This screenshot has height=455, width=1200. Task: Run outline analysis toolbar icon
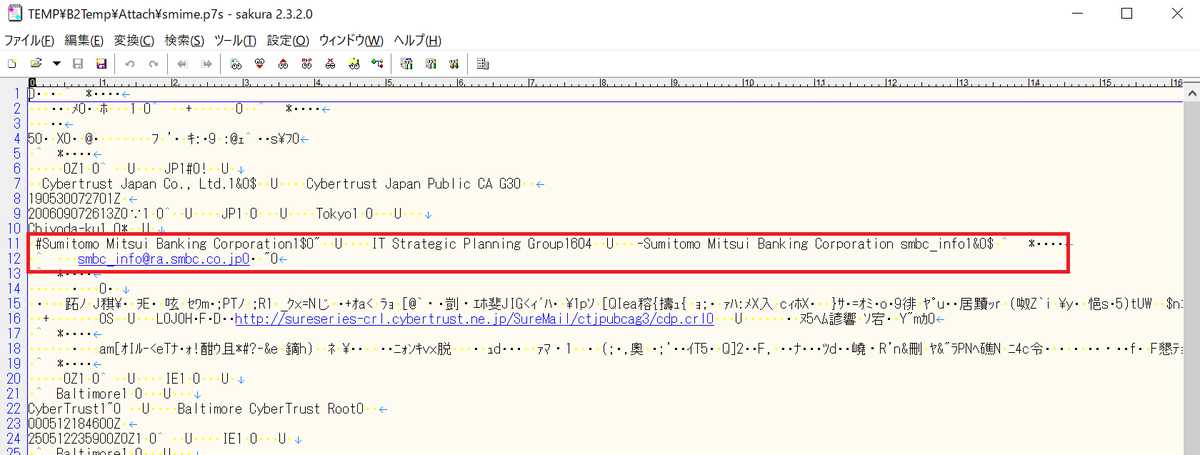[x=377, y=63]
